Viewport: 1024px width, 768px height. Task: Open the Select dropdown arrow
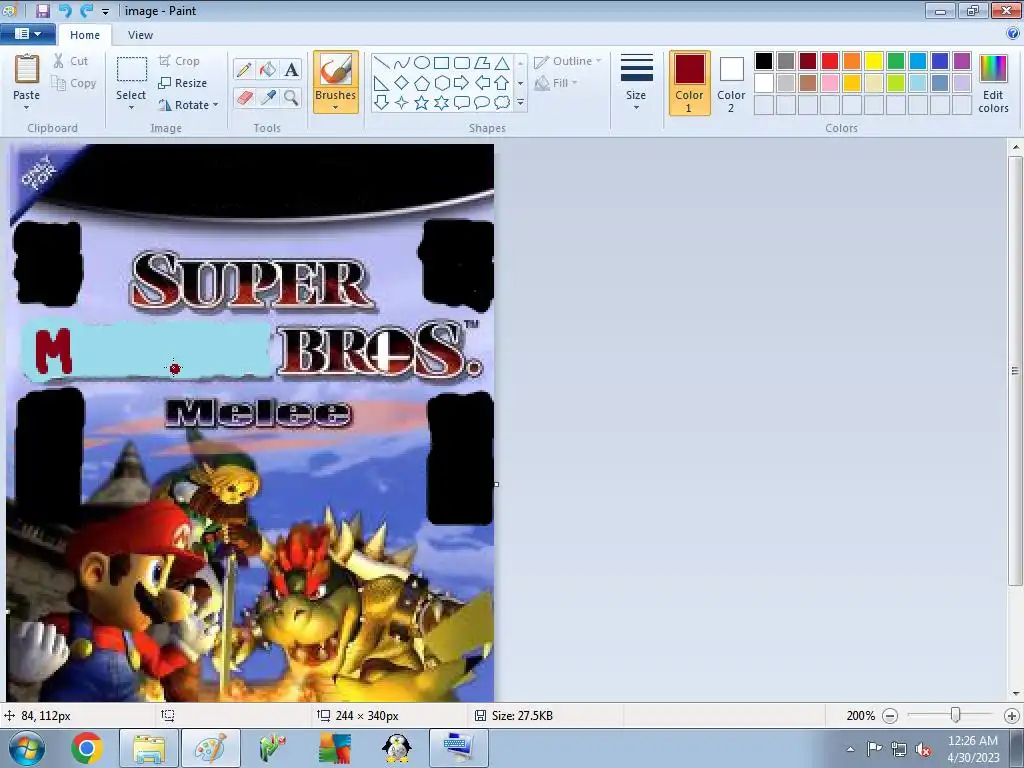tap(131, 108)
